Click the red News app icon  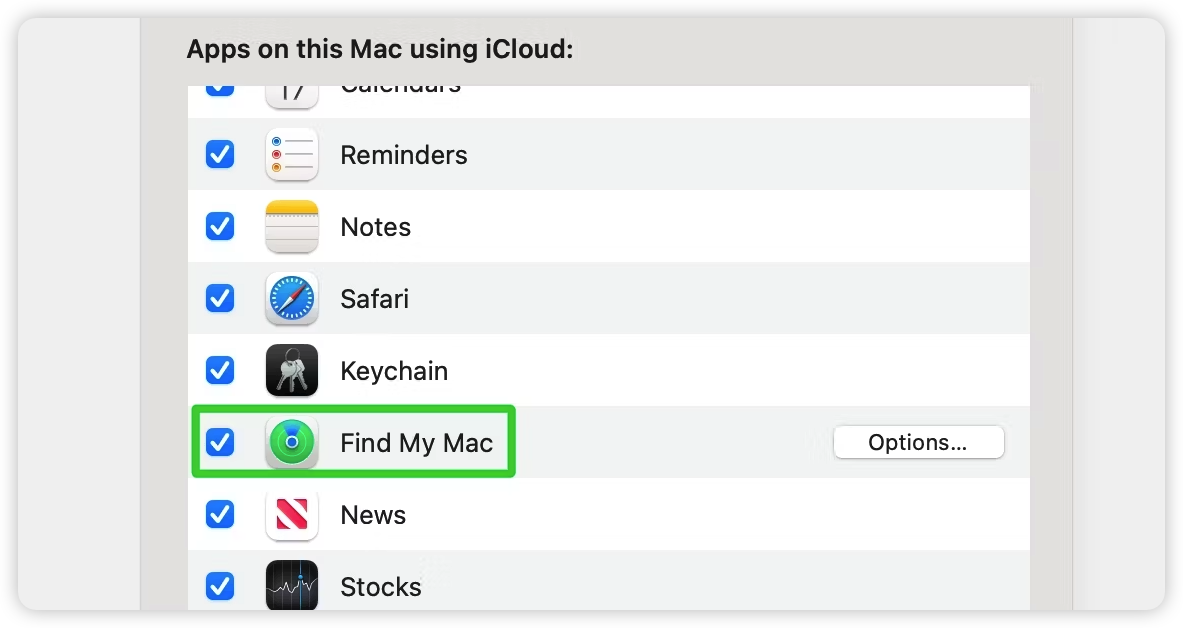click(292, 515)
